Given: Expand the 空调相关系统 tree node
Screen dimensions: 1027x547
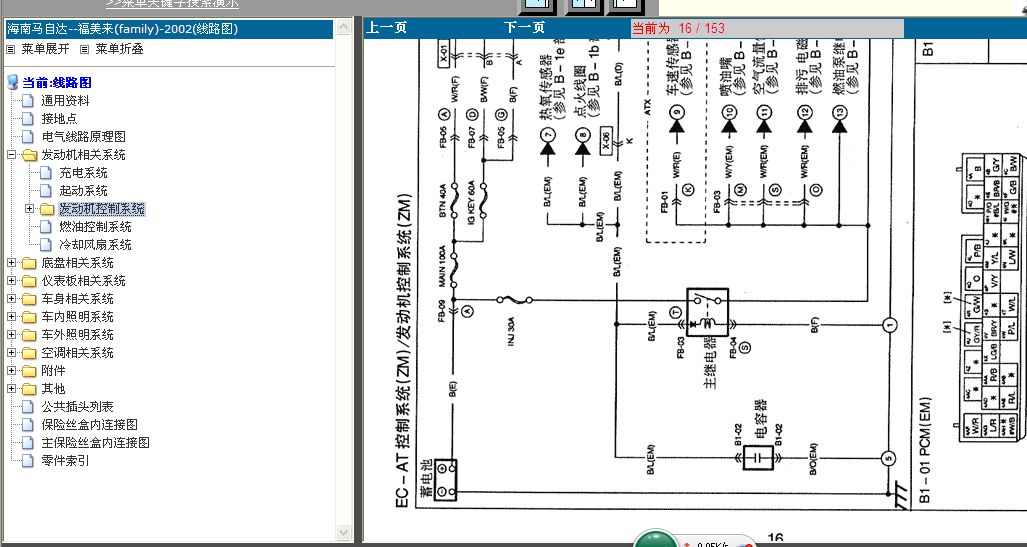Looking at the screenshot, I should (x=11, y=353).
